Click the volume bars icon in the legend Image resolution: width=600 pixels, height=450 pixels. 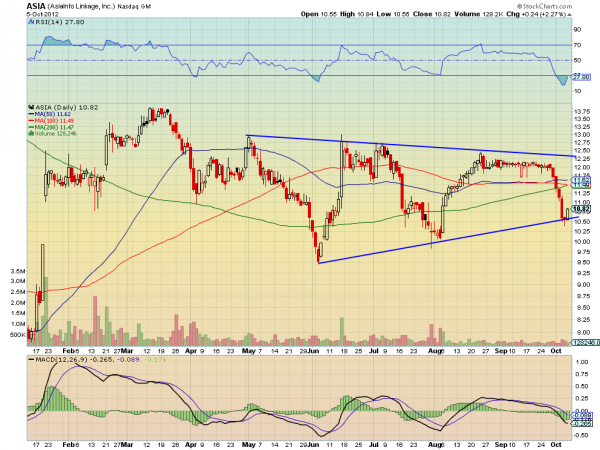click(31, 134)
